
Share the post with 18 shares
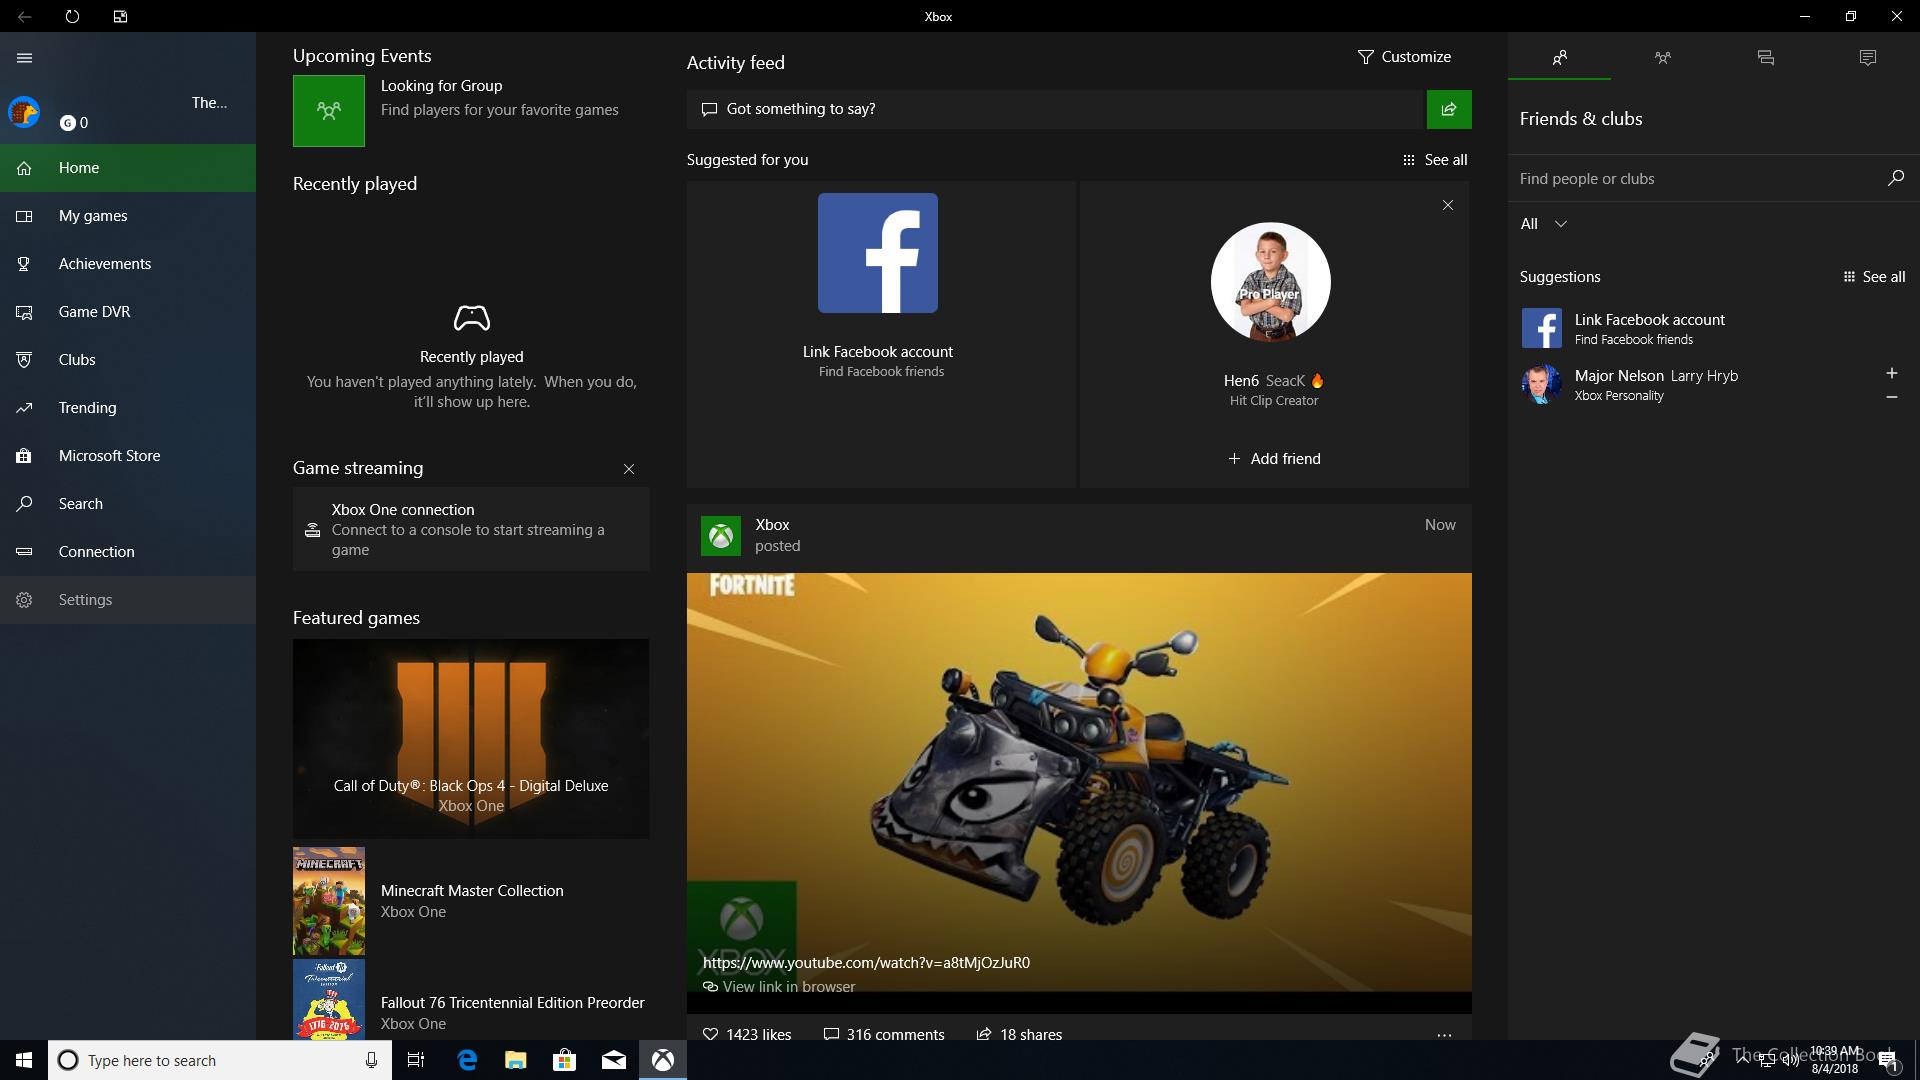coord(1019,1034)
